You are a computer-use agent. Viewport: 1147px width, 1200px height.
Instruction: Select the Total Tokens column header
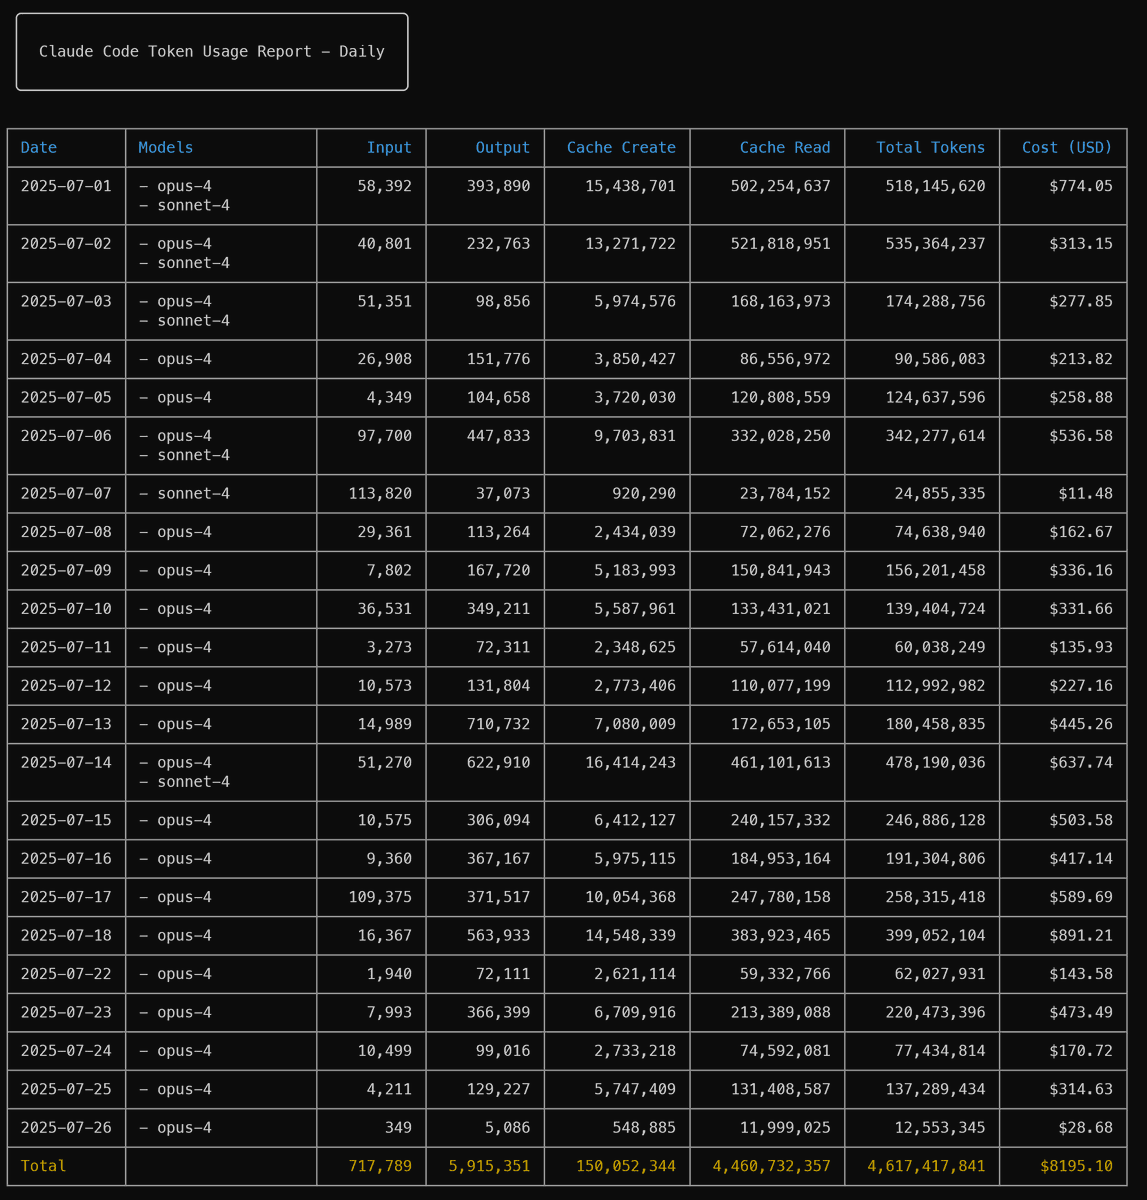click(931, 148)
